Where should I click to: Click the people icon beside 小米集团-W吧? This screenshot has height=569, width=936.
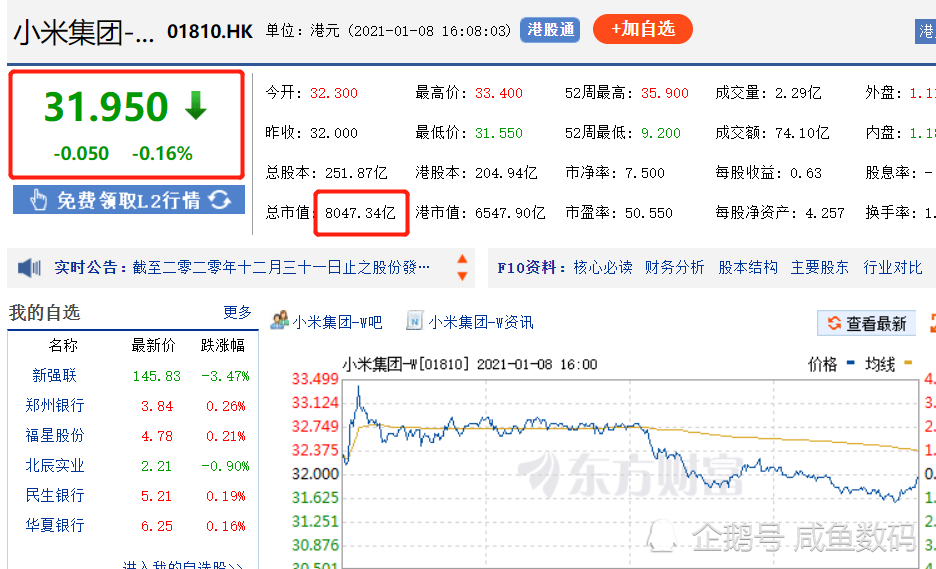coord(279,321)
